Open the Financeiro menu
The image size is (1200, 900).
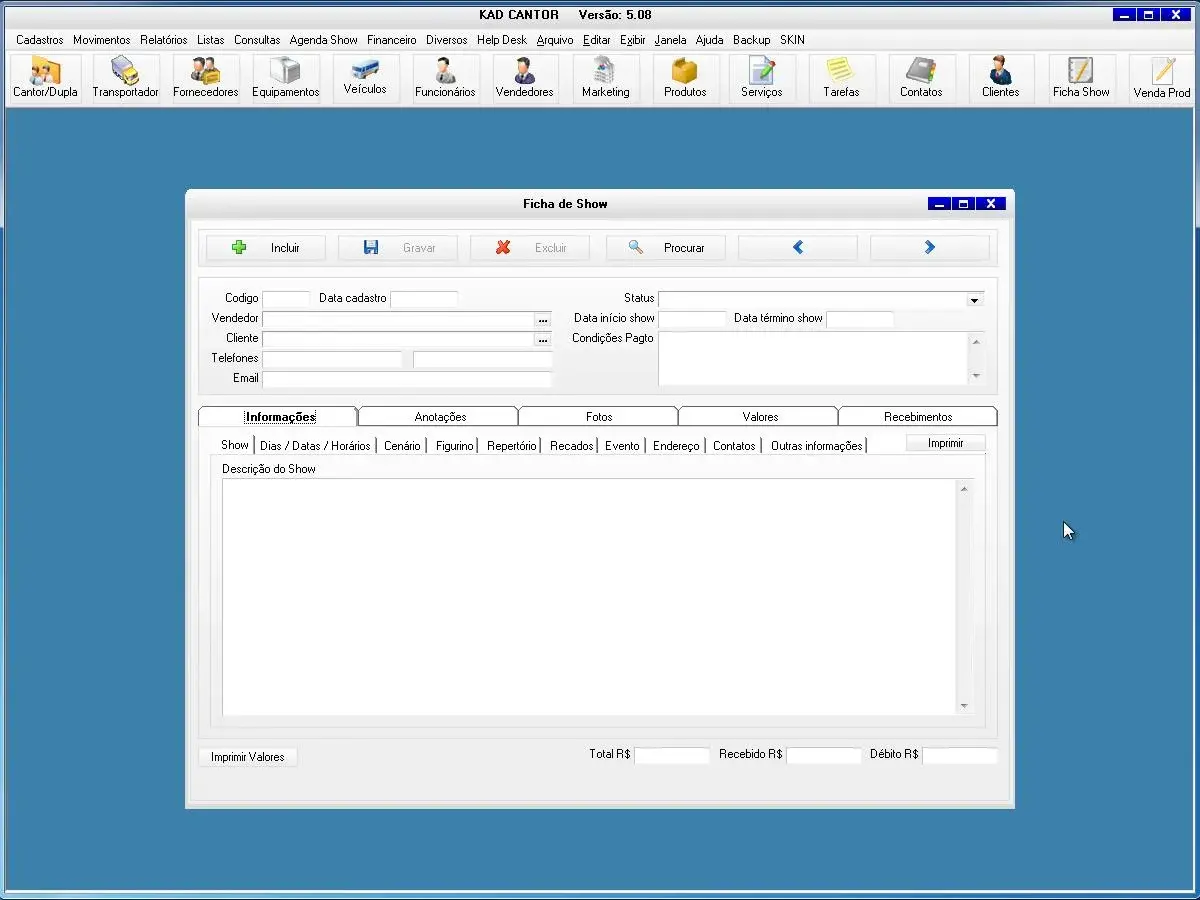[x=391, y=40]
